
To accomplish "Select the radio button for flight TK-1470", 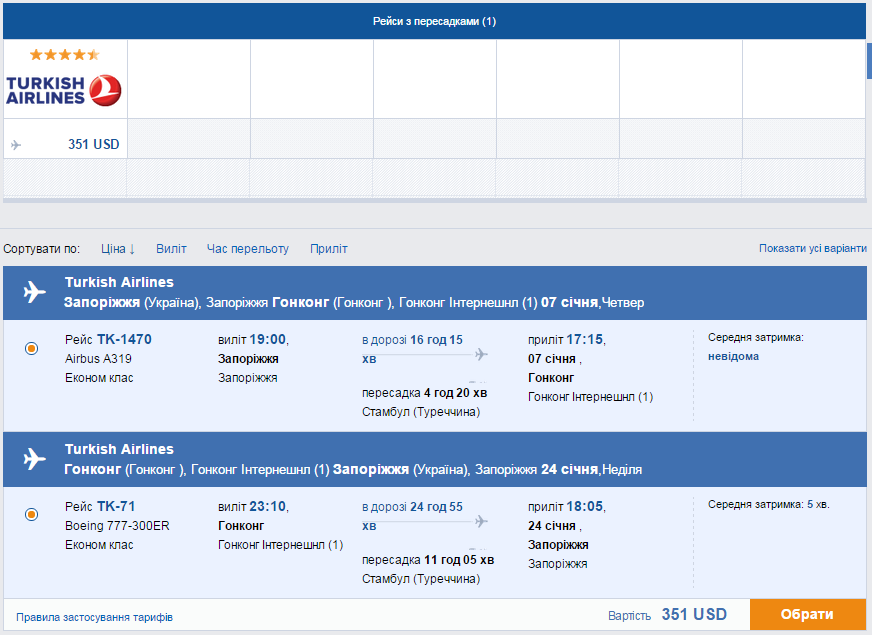I will (x=32, y=349).
